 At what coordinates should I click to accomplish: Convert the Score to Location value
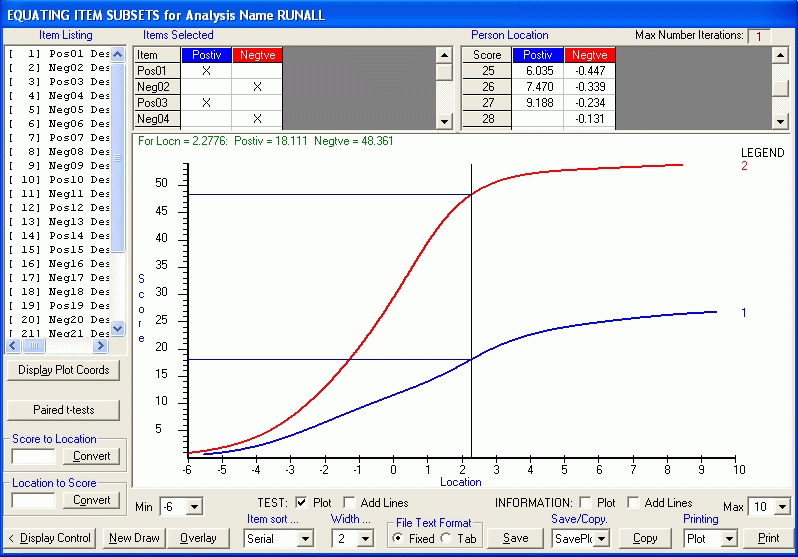93,456
